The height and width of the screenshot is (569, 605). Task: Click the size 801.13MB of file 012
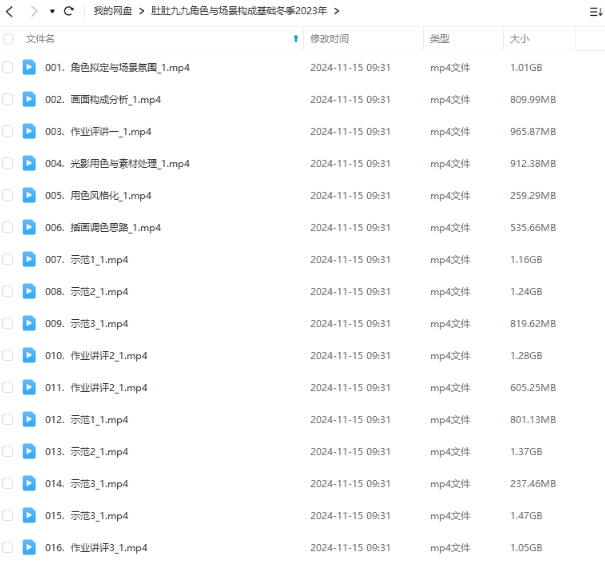[x=533, y=420]
